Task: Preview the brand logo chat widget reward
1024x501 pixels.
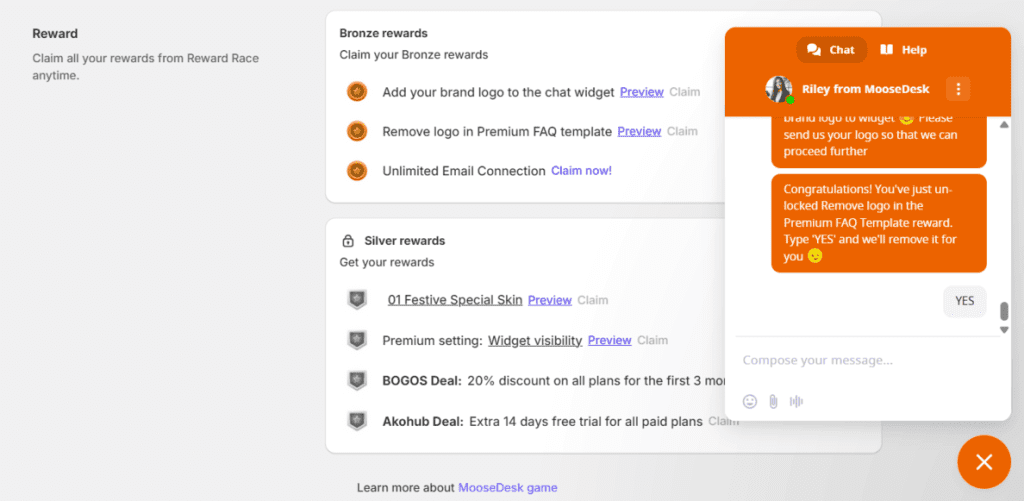Action: (641, 92)
